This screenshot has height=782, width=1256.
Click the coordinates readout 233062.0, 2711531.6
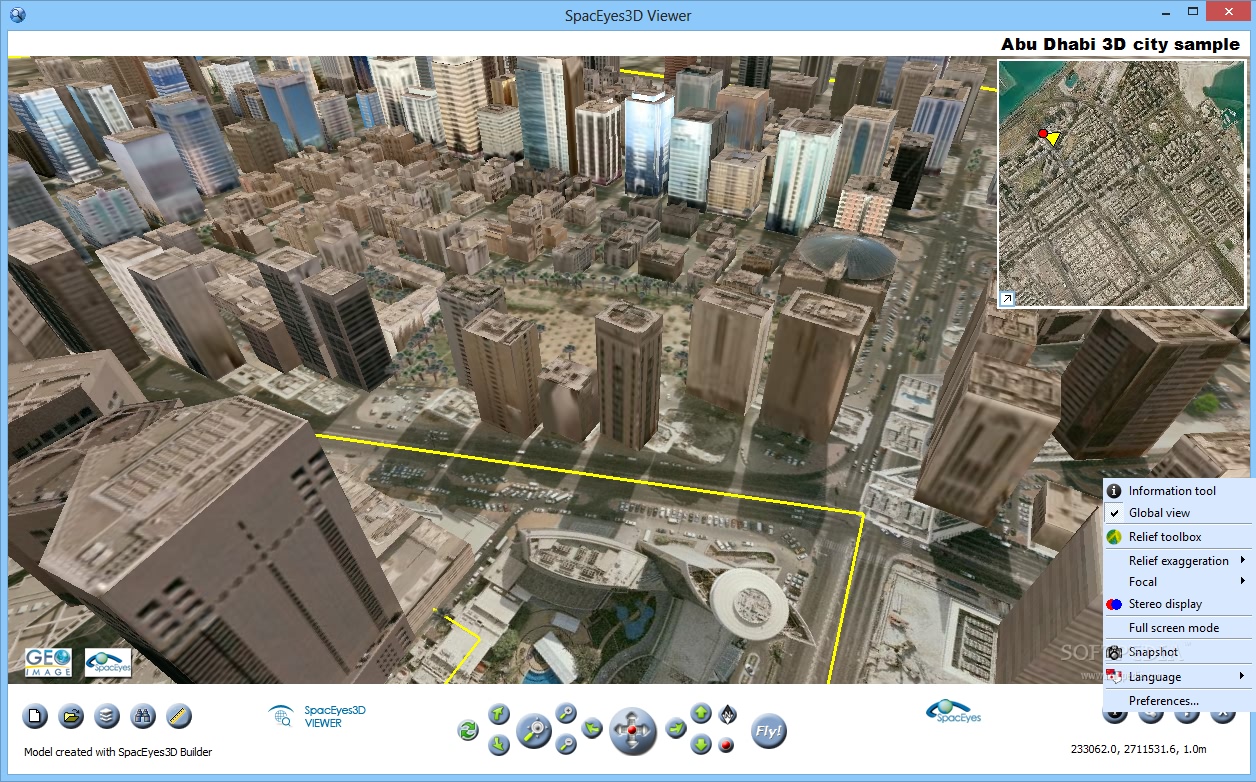coord(1138,749)
